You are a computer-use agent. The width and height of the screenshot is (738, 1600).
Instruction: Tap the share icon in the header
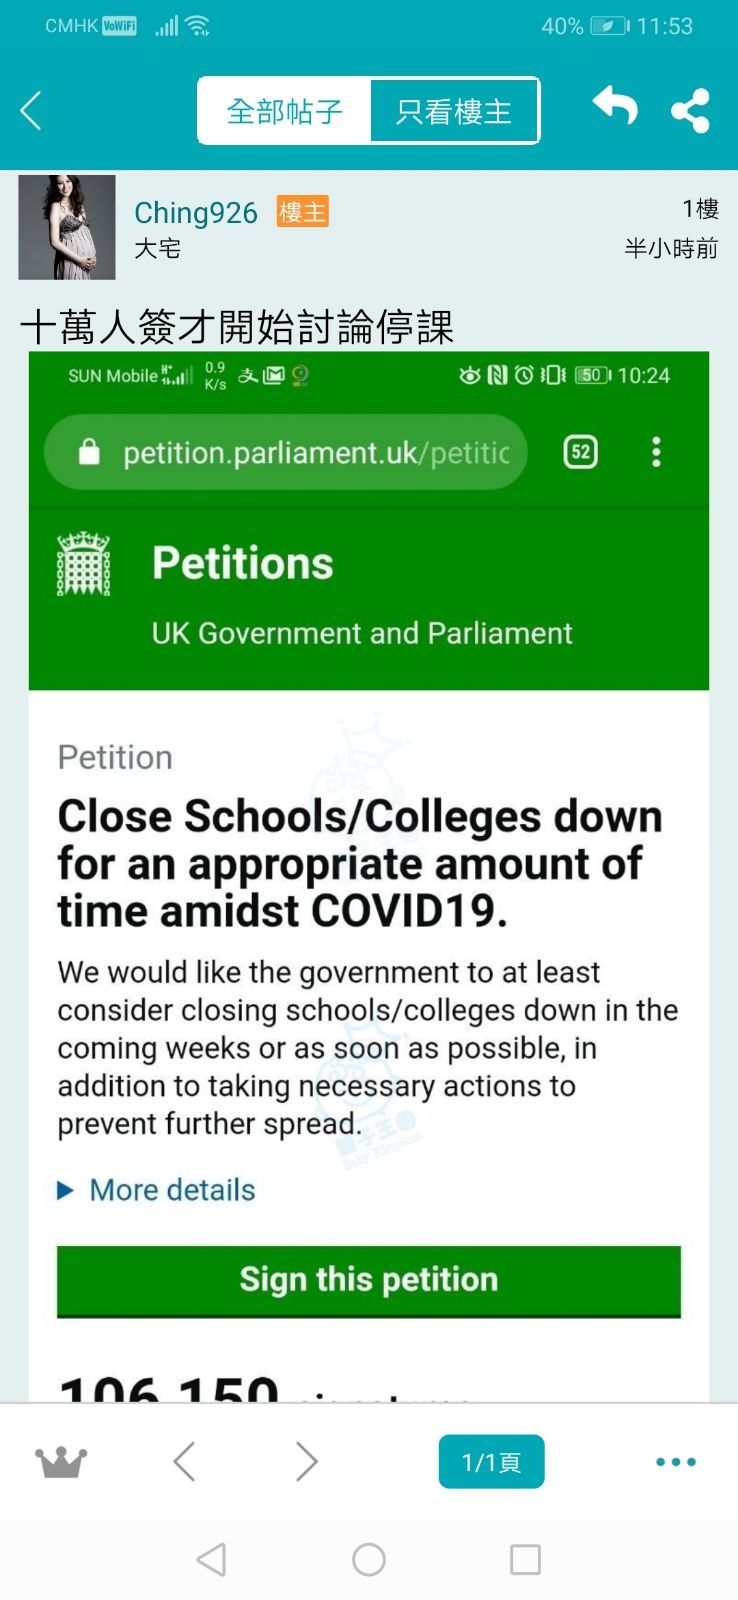(690, 110)
